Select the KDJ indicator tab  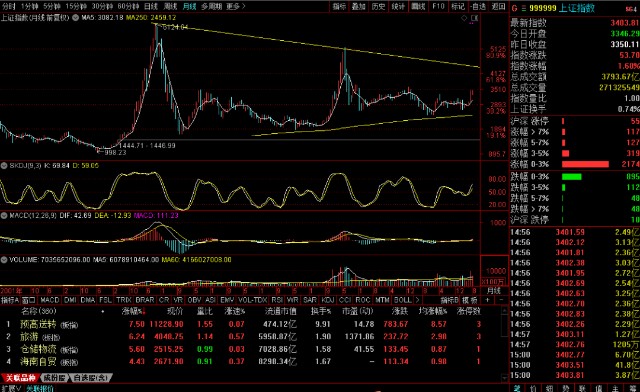pos(328,300)
